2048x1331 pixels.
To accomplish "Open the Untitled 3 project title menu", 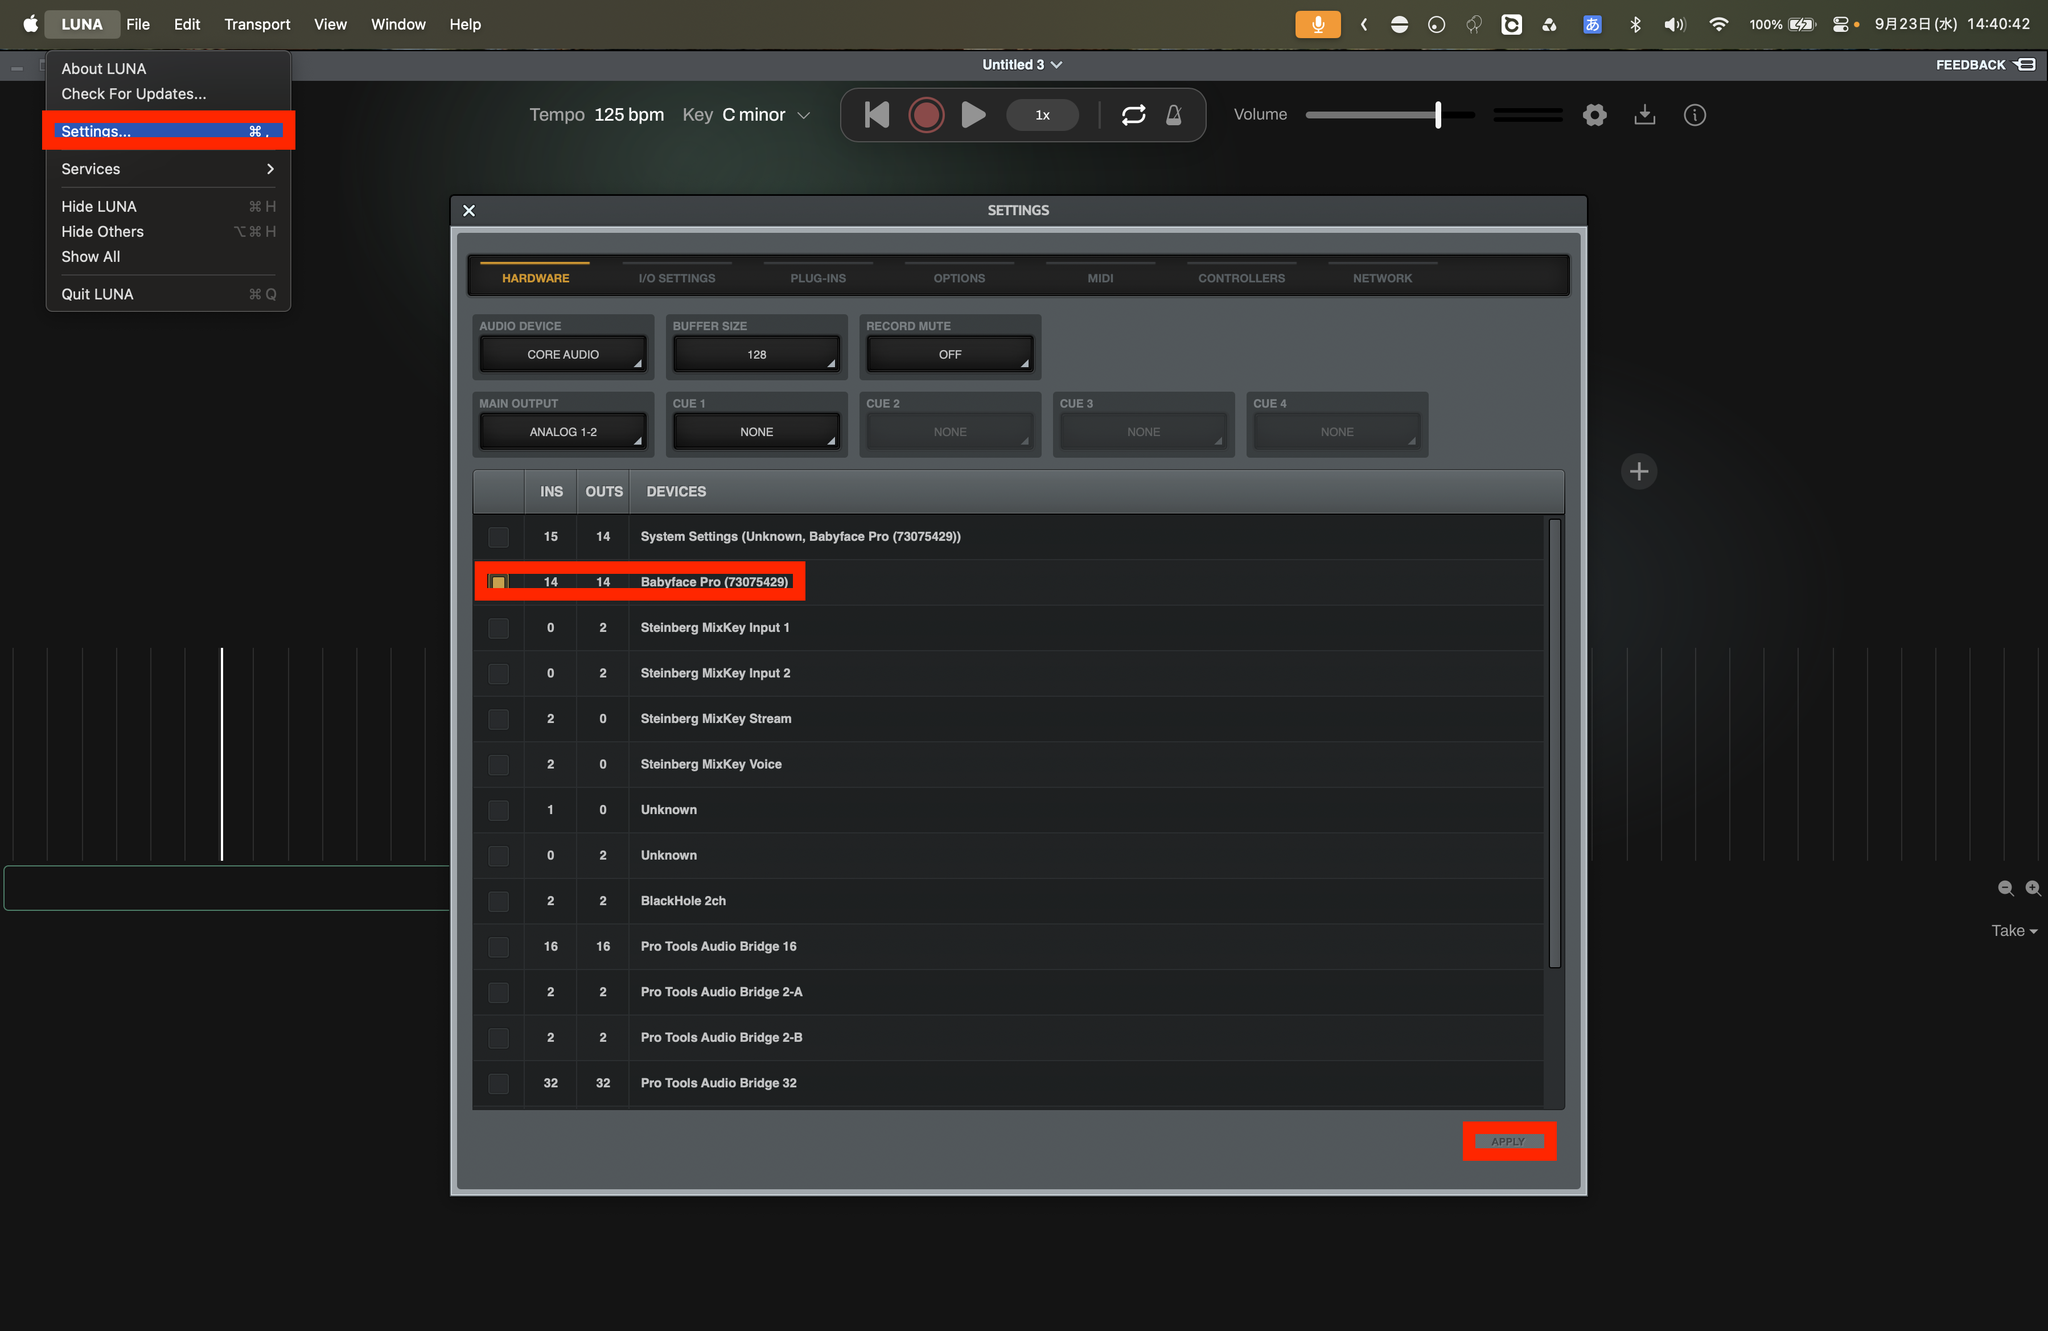I will (1022, 65).
